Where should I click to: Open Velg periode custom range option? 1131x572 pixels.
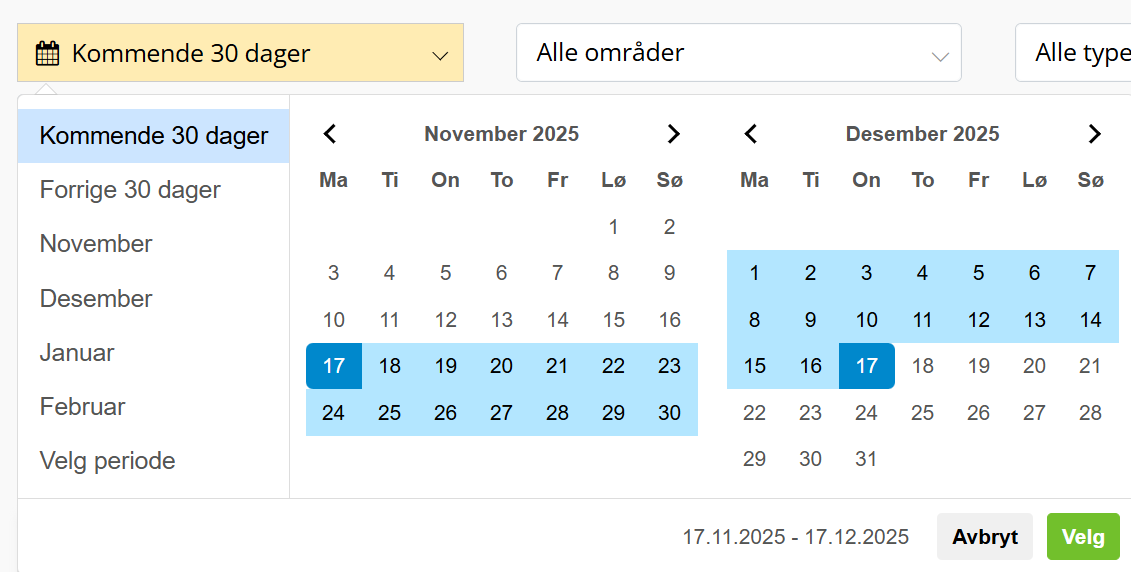(107, 461)
